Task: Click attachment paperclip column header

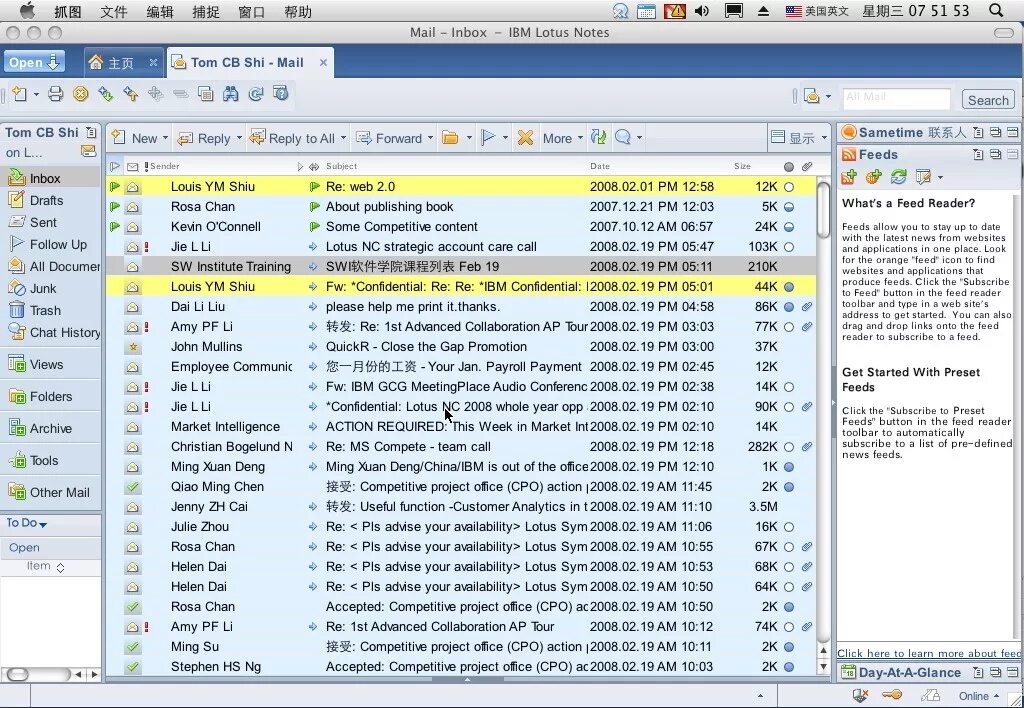Action: [x=807, y=167]
